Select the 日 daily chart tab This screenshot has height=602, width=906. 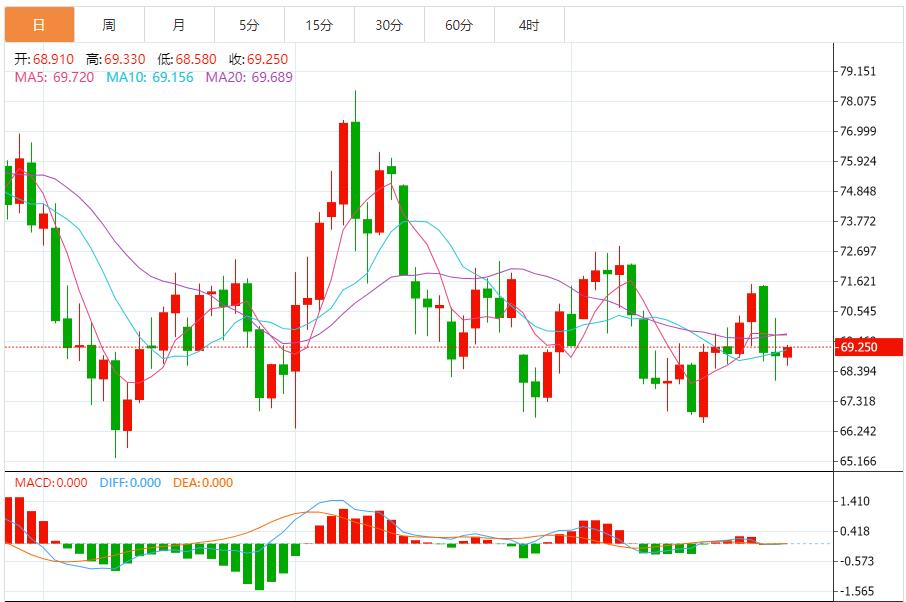(x=38, y=25)
